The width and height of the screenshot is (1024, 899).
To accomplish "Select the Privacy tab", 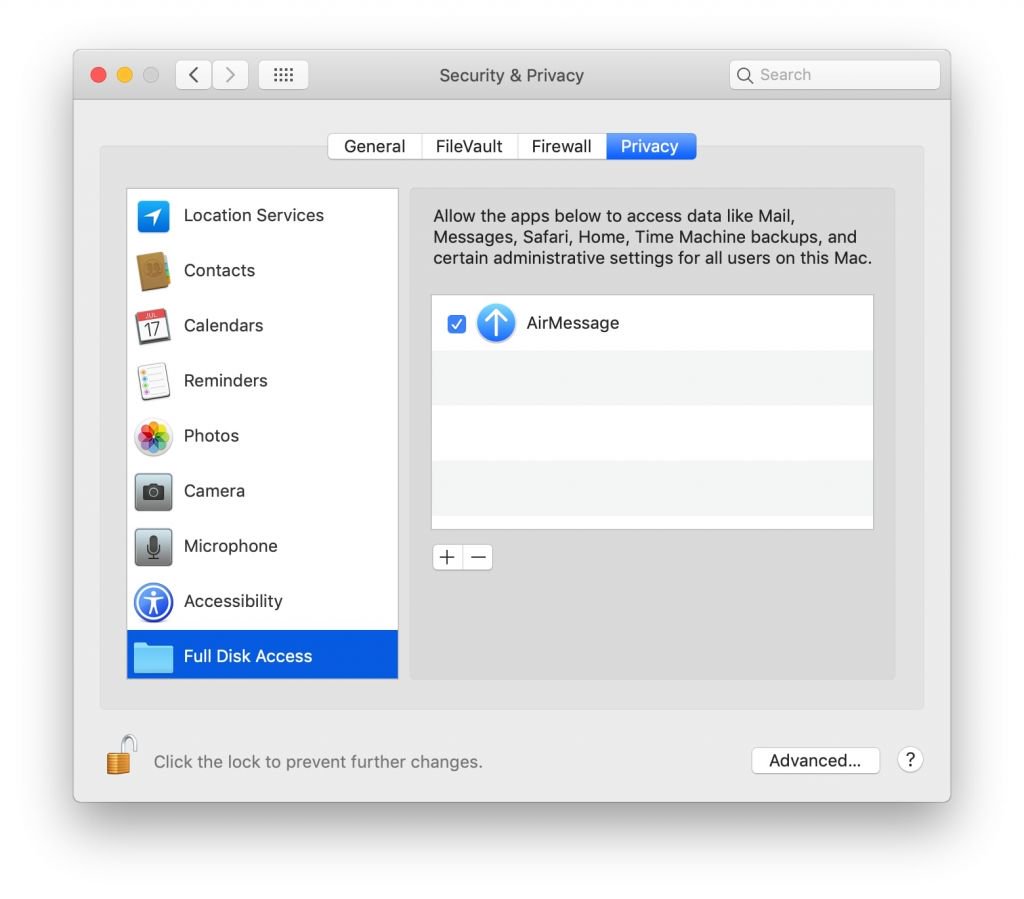I will point(650,146).
